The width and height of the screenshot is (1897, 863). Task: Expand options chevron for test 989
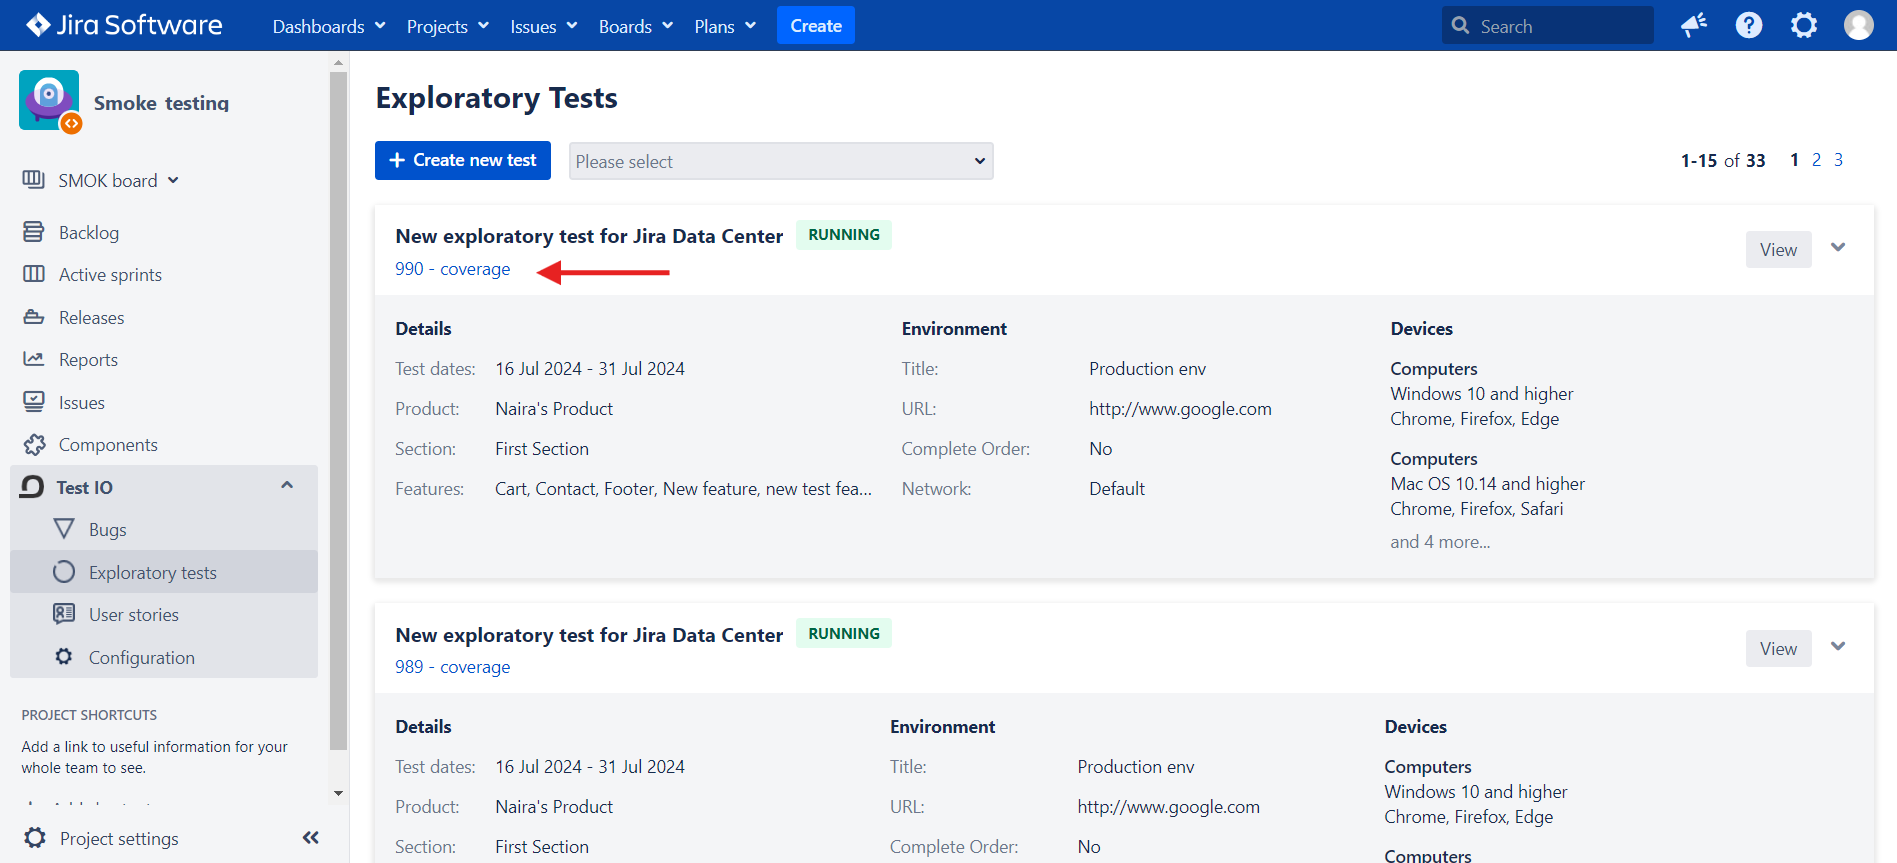pos(1838,647)
